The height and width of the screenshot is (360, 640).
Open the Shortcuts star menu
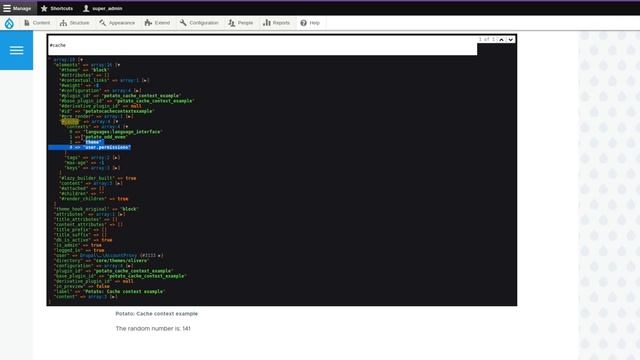point(57,8)
